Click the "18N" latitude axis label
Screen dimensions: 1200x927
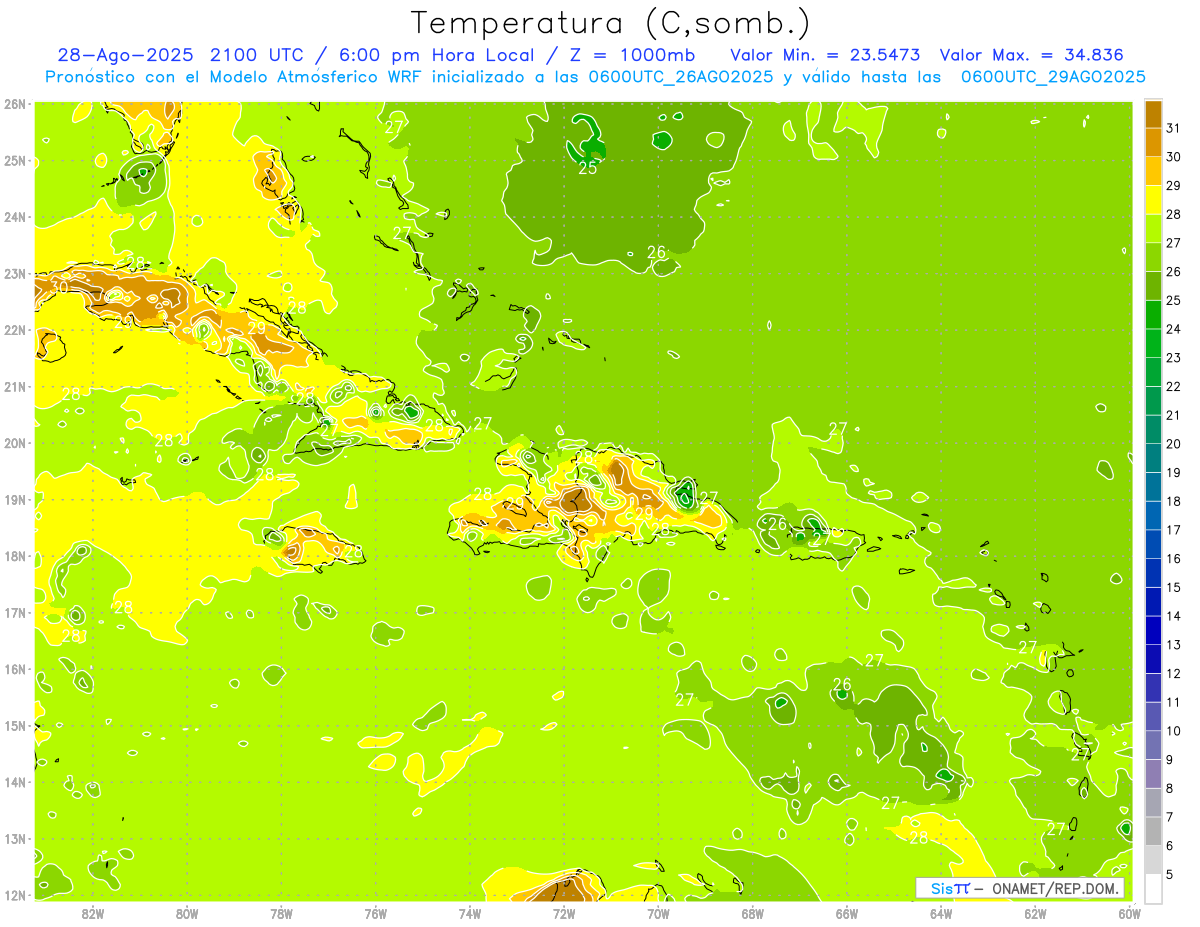[x=14, y=556]
